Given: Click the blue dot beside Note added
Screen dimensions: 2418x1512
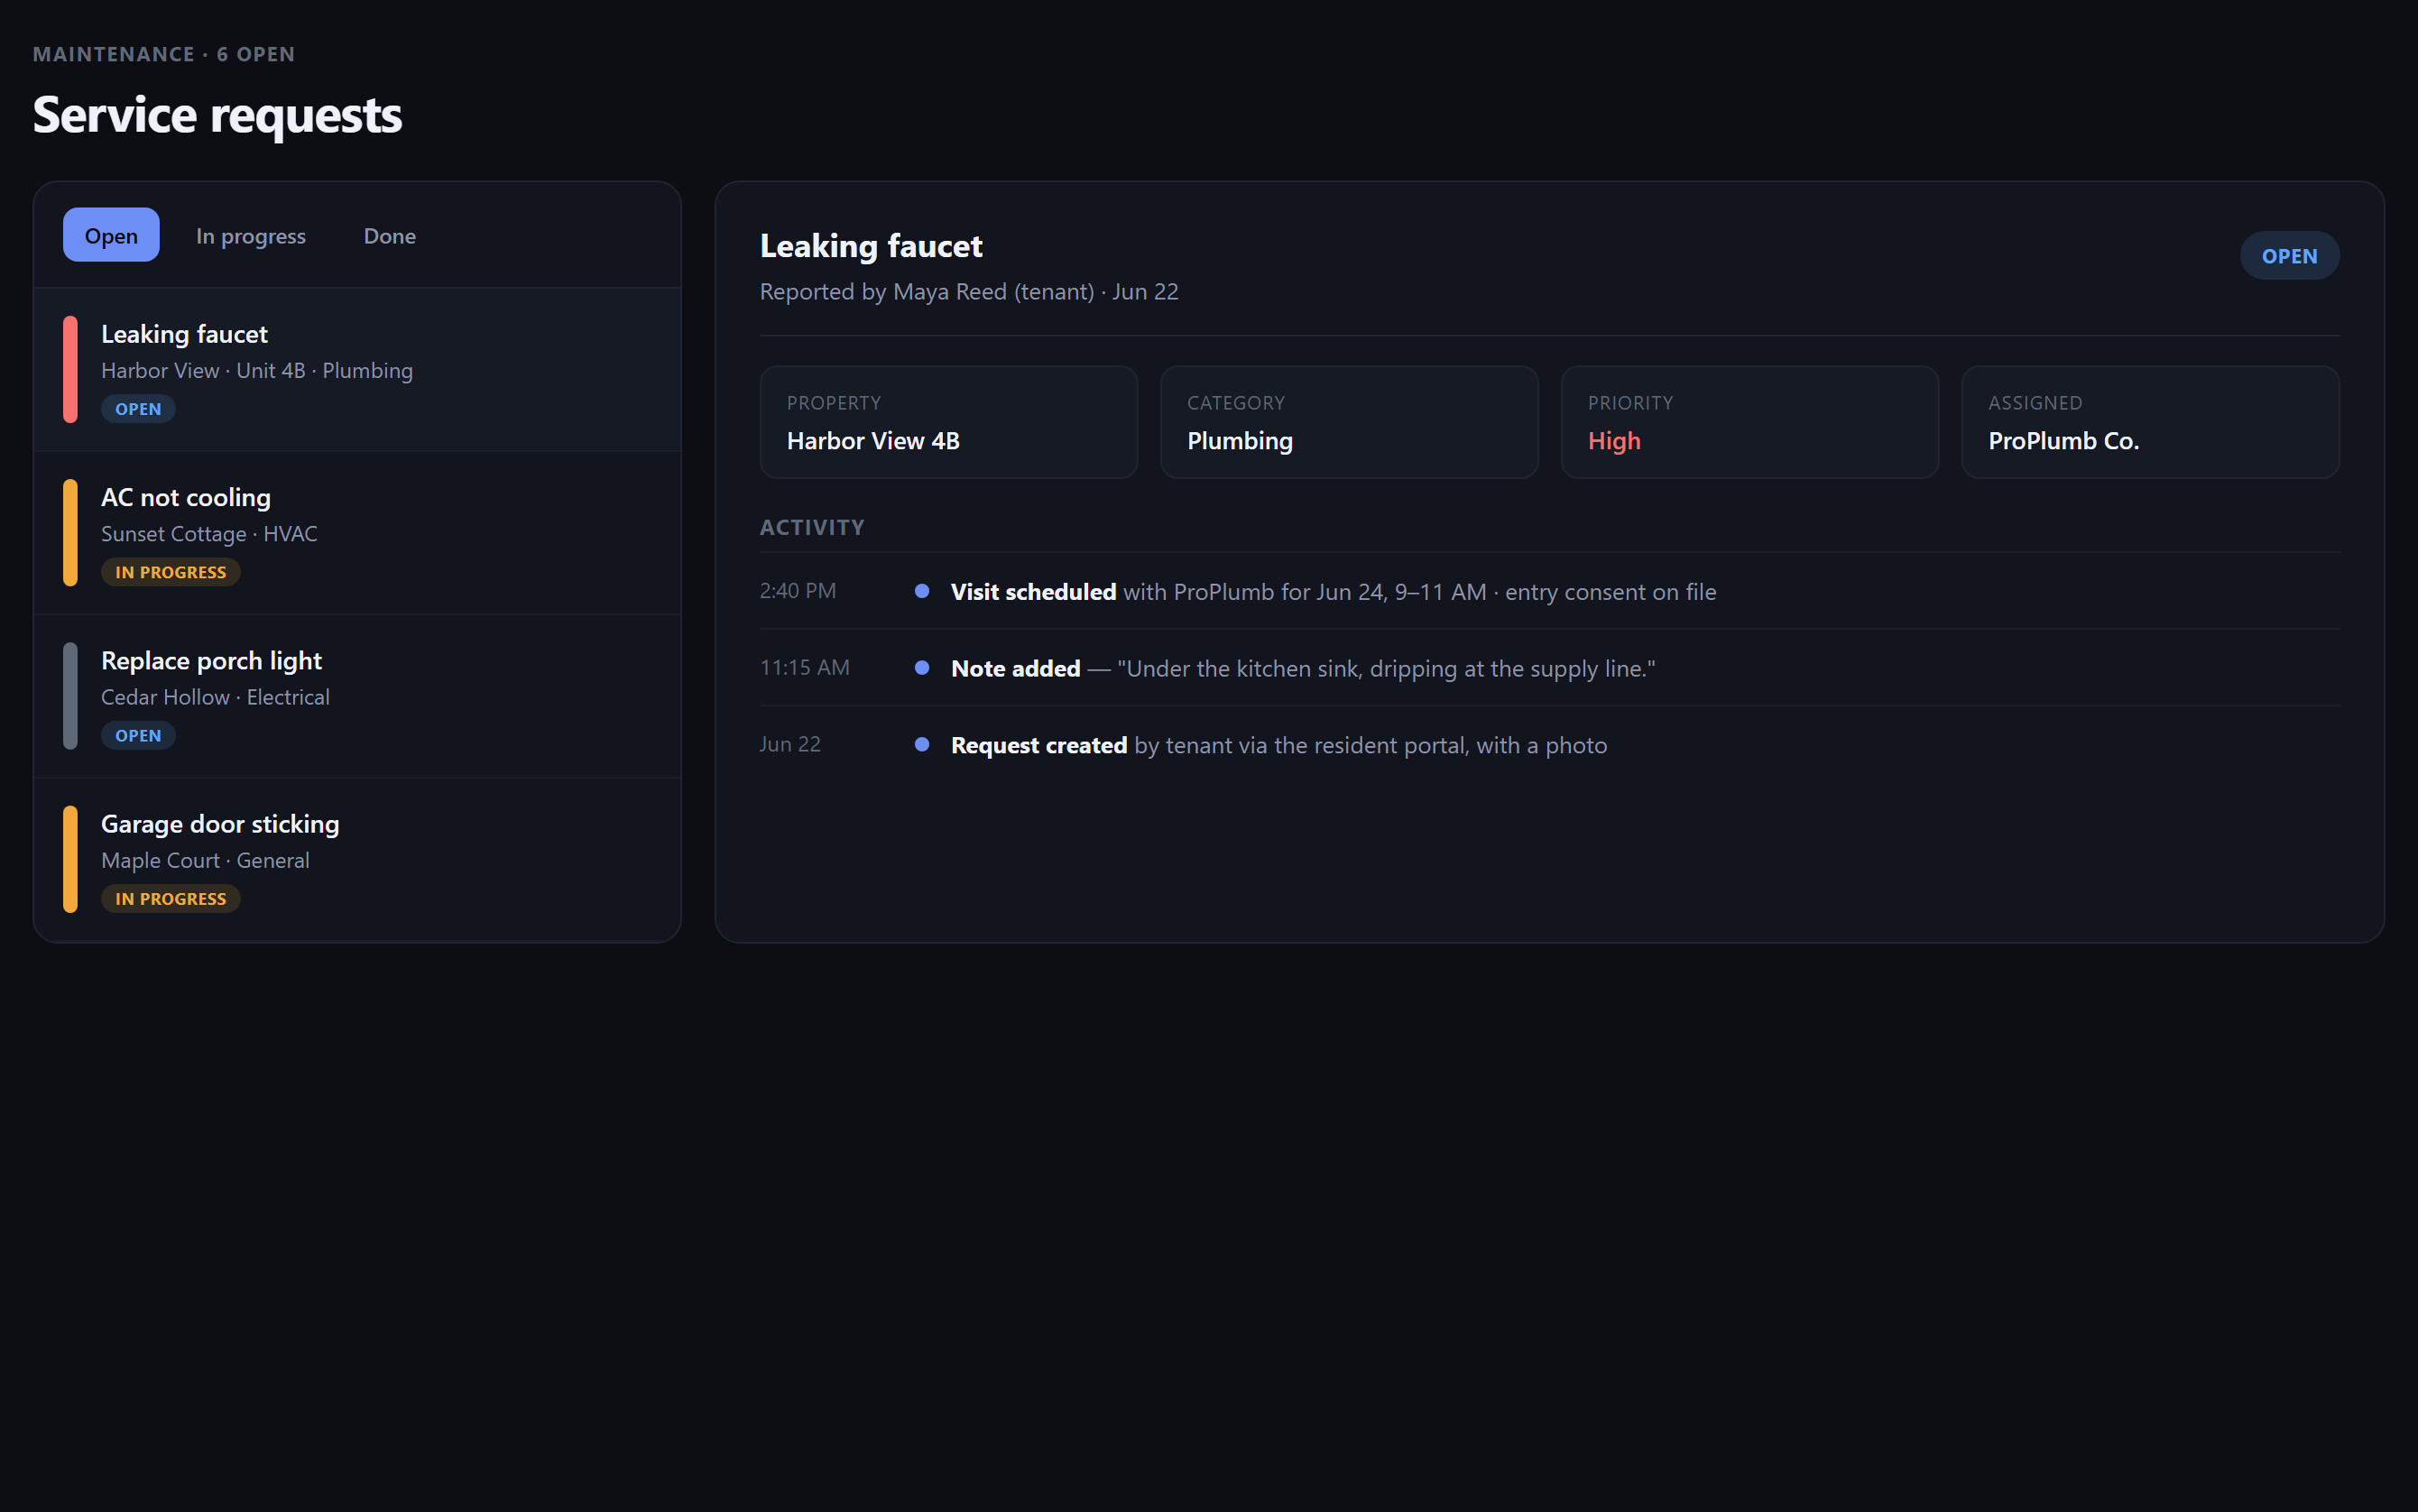Looking at the screenshot, I should [x=922, y=667].
